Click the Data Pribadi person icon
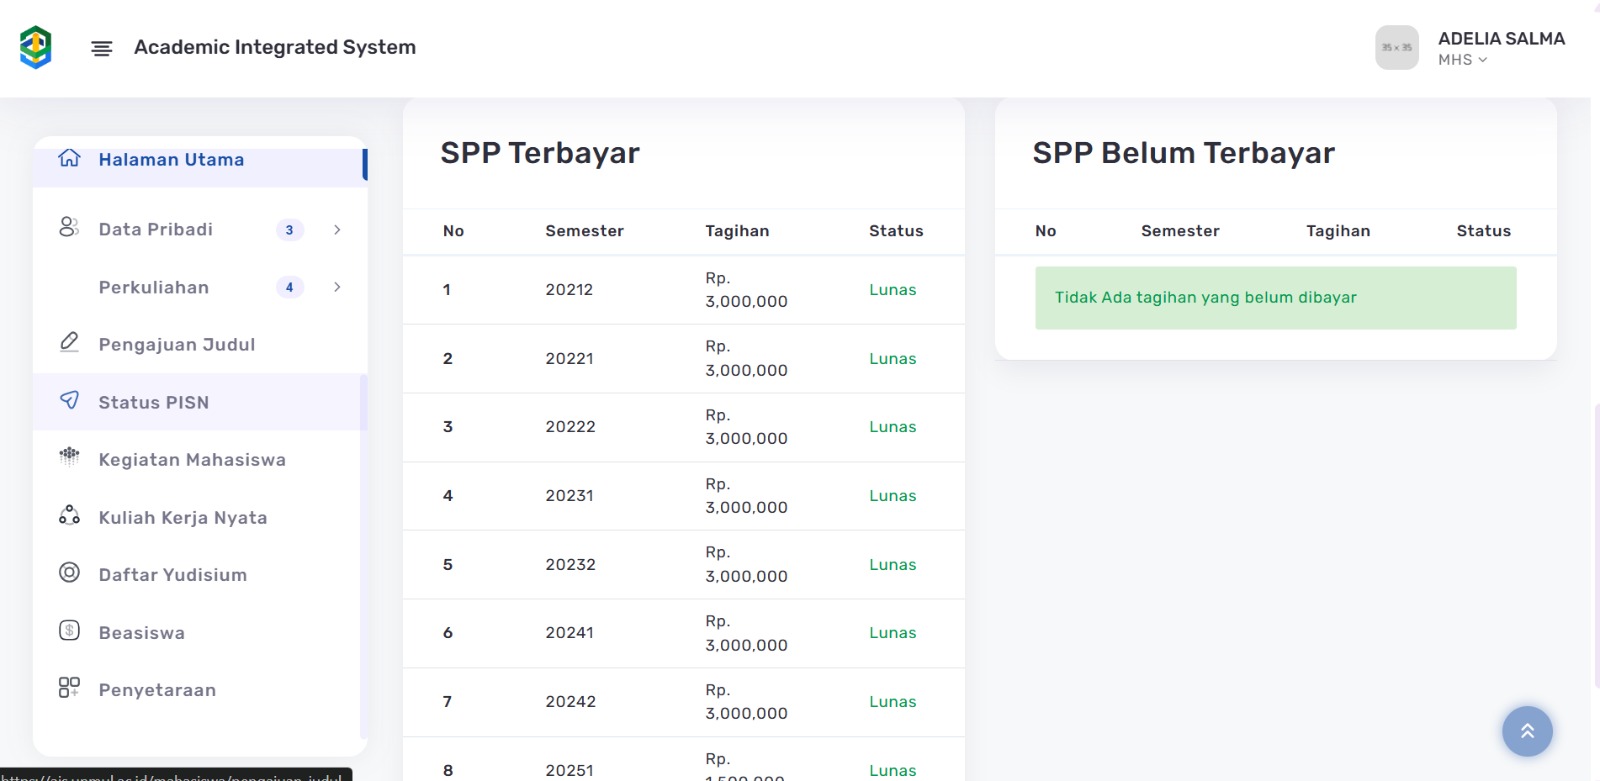This screenshot has width=1600, height=781. [x=69, y=228]
